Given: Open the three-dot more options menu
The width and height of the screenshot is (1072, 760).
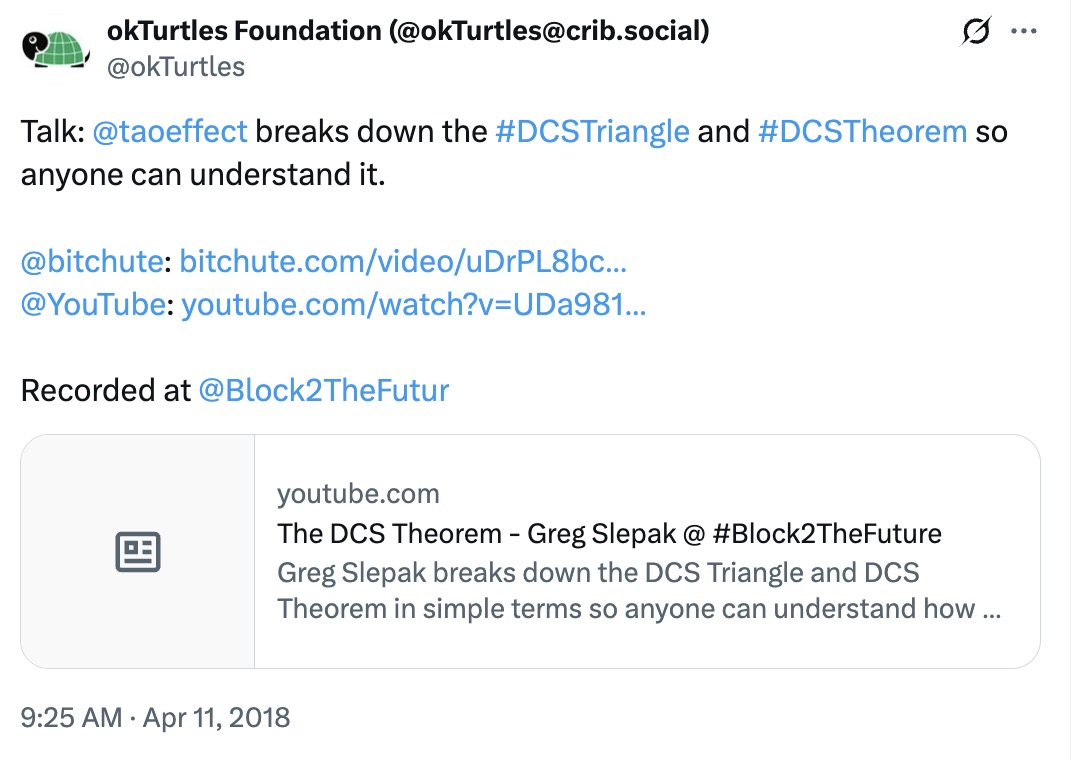Looking at the screenshot, I should (x=1025, y=32).
